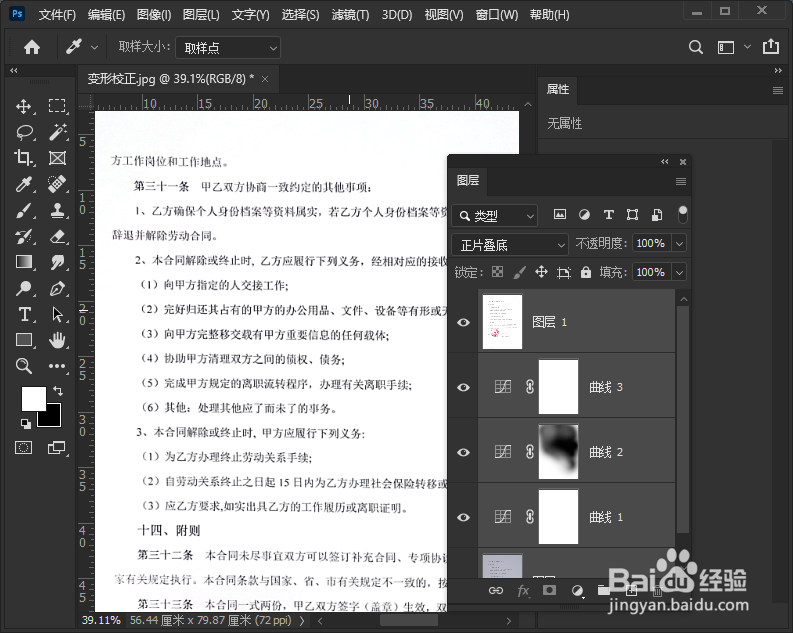Hide the 曲线 1 adjustment layer
This screenshot has height=633, width=793.
(463, 517)
